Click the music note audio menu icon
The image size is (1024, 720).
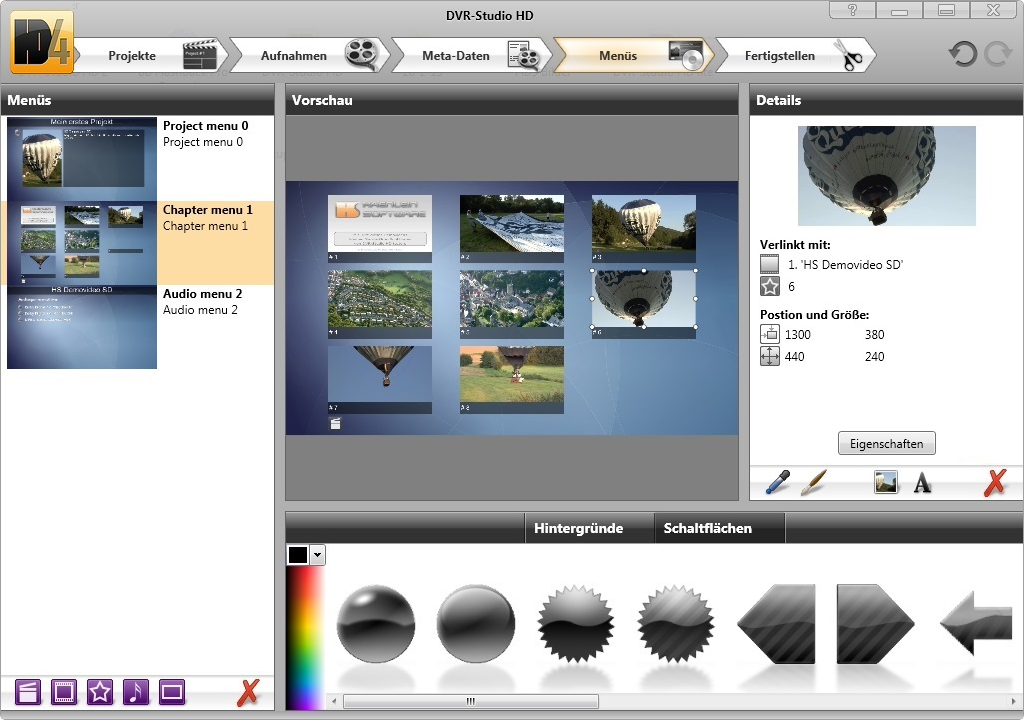point(135,691)
